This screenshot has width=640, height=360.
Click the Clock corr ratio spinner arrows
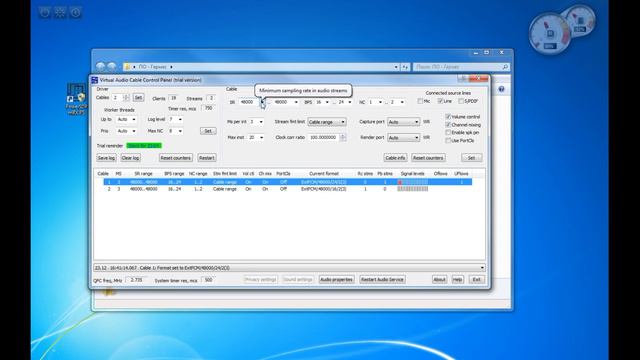point(343,138)
